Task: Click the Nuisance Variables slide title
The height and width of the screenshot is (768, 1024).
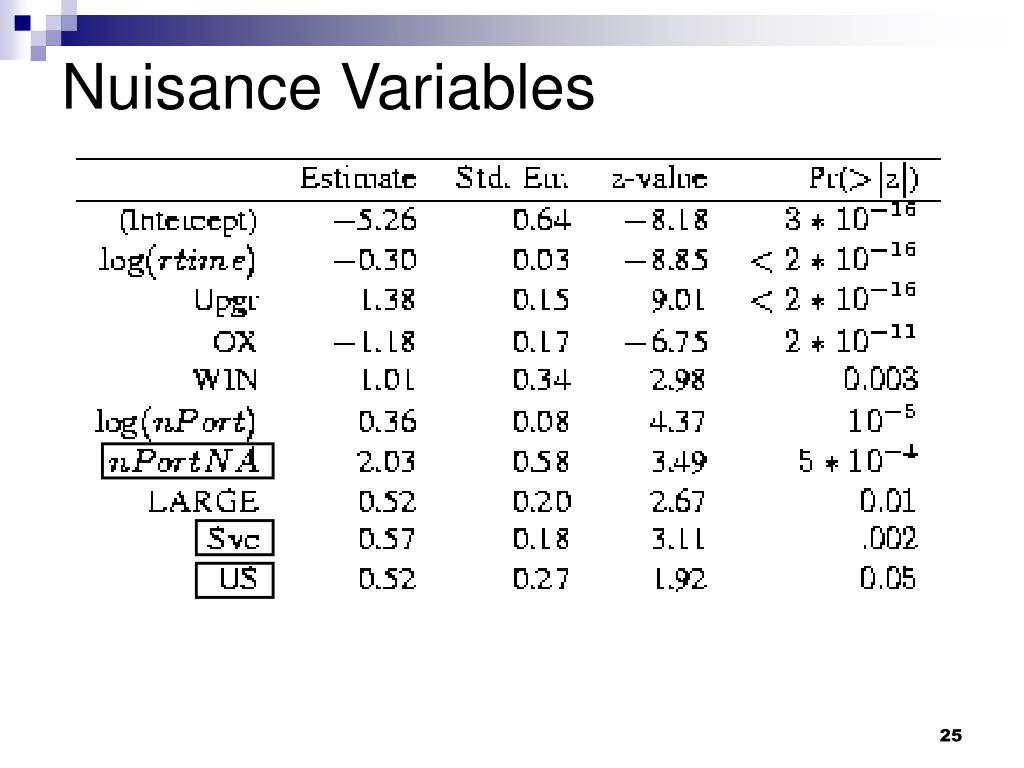Action: pos(328,88)
